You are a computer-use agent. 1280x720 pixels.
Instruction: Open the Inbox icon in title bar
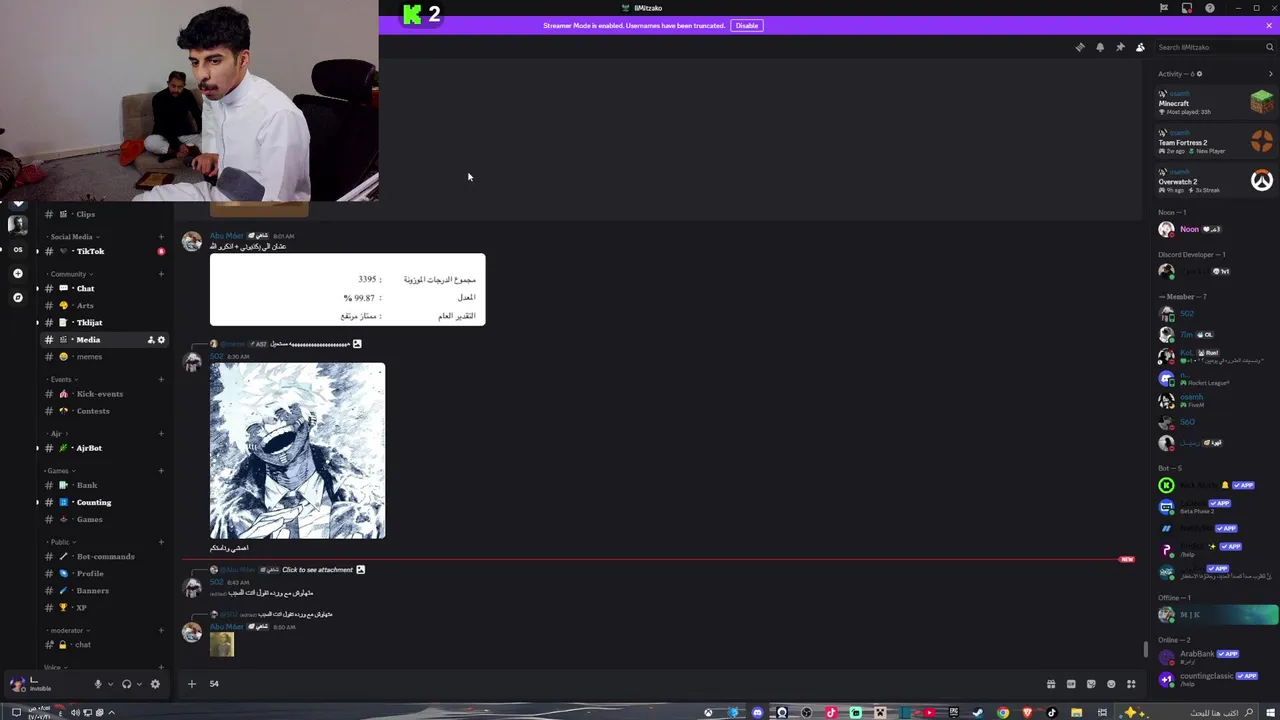coord(1187,8)
